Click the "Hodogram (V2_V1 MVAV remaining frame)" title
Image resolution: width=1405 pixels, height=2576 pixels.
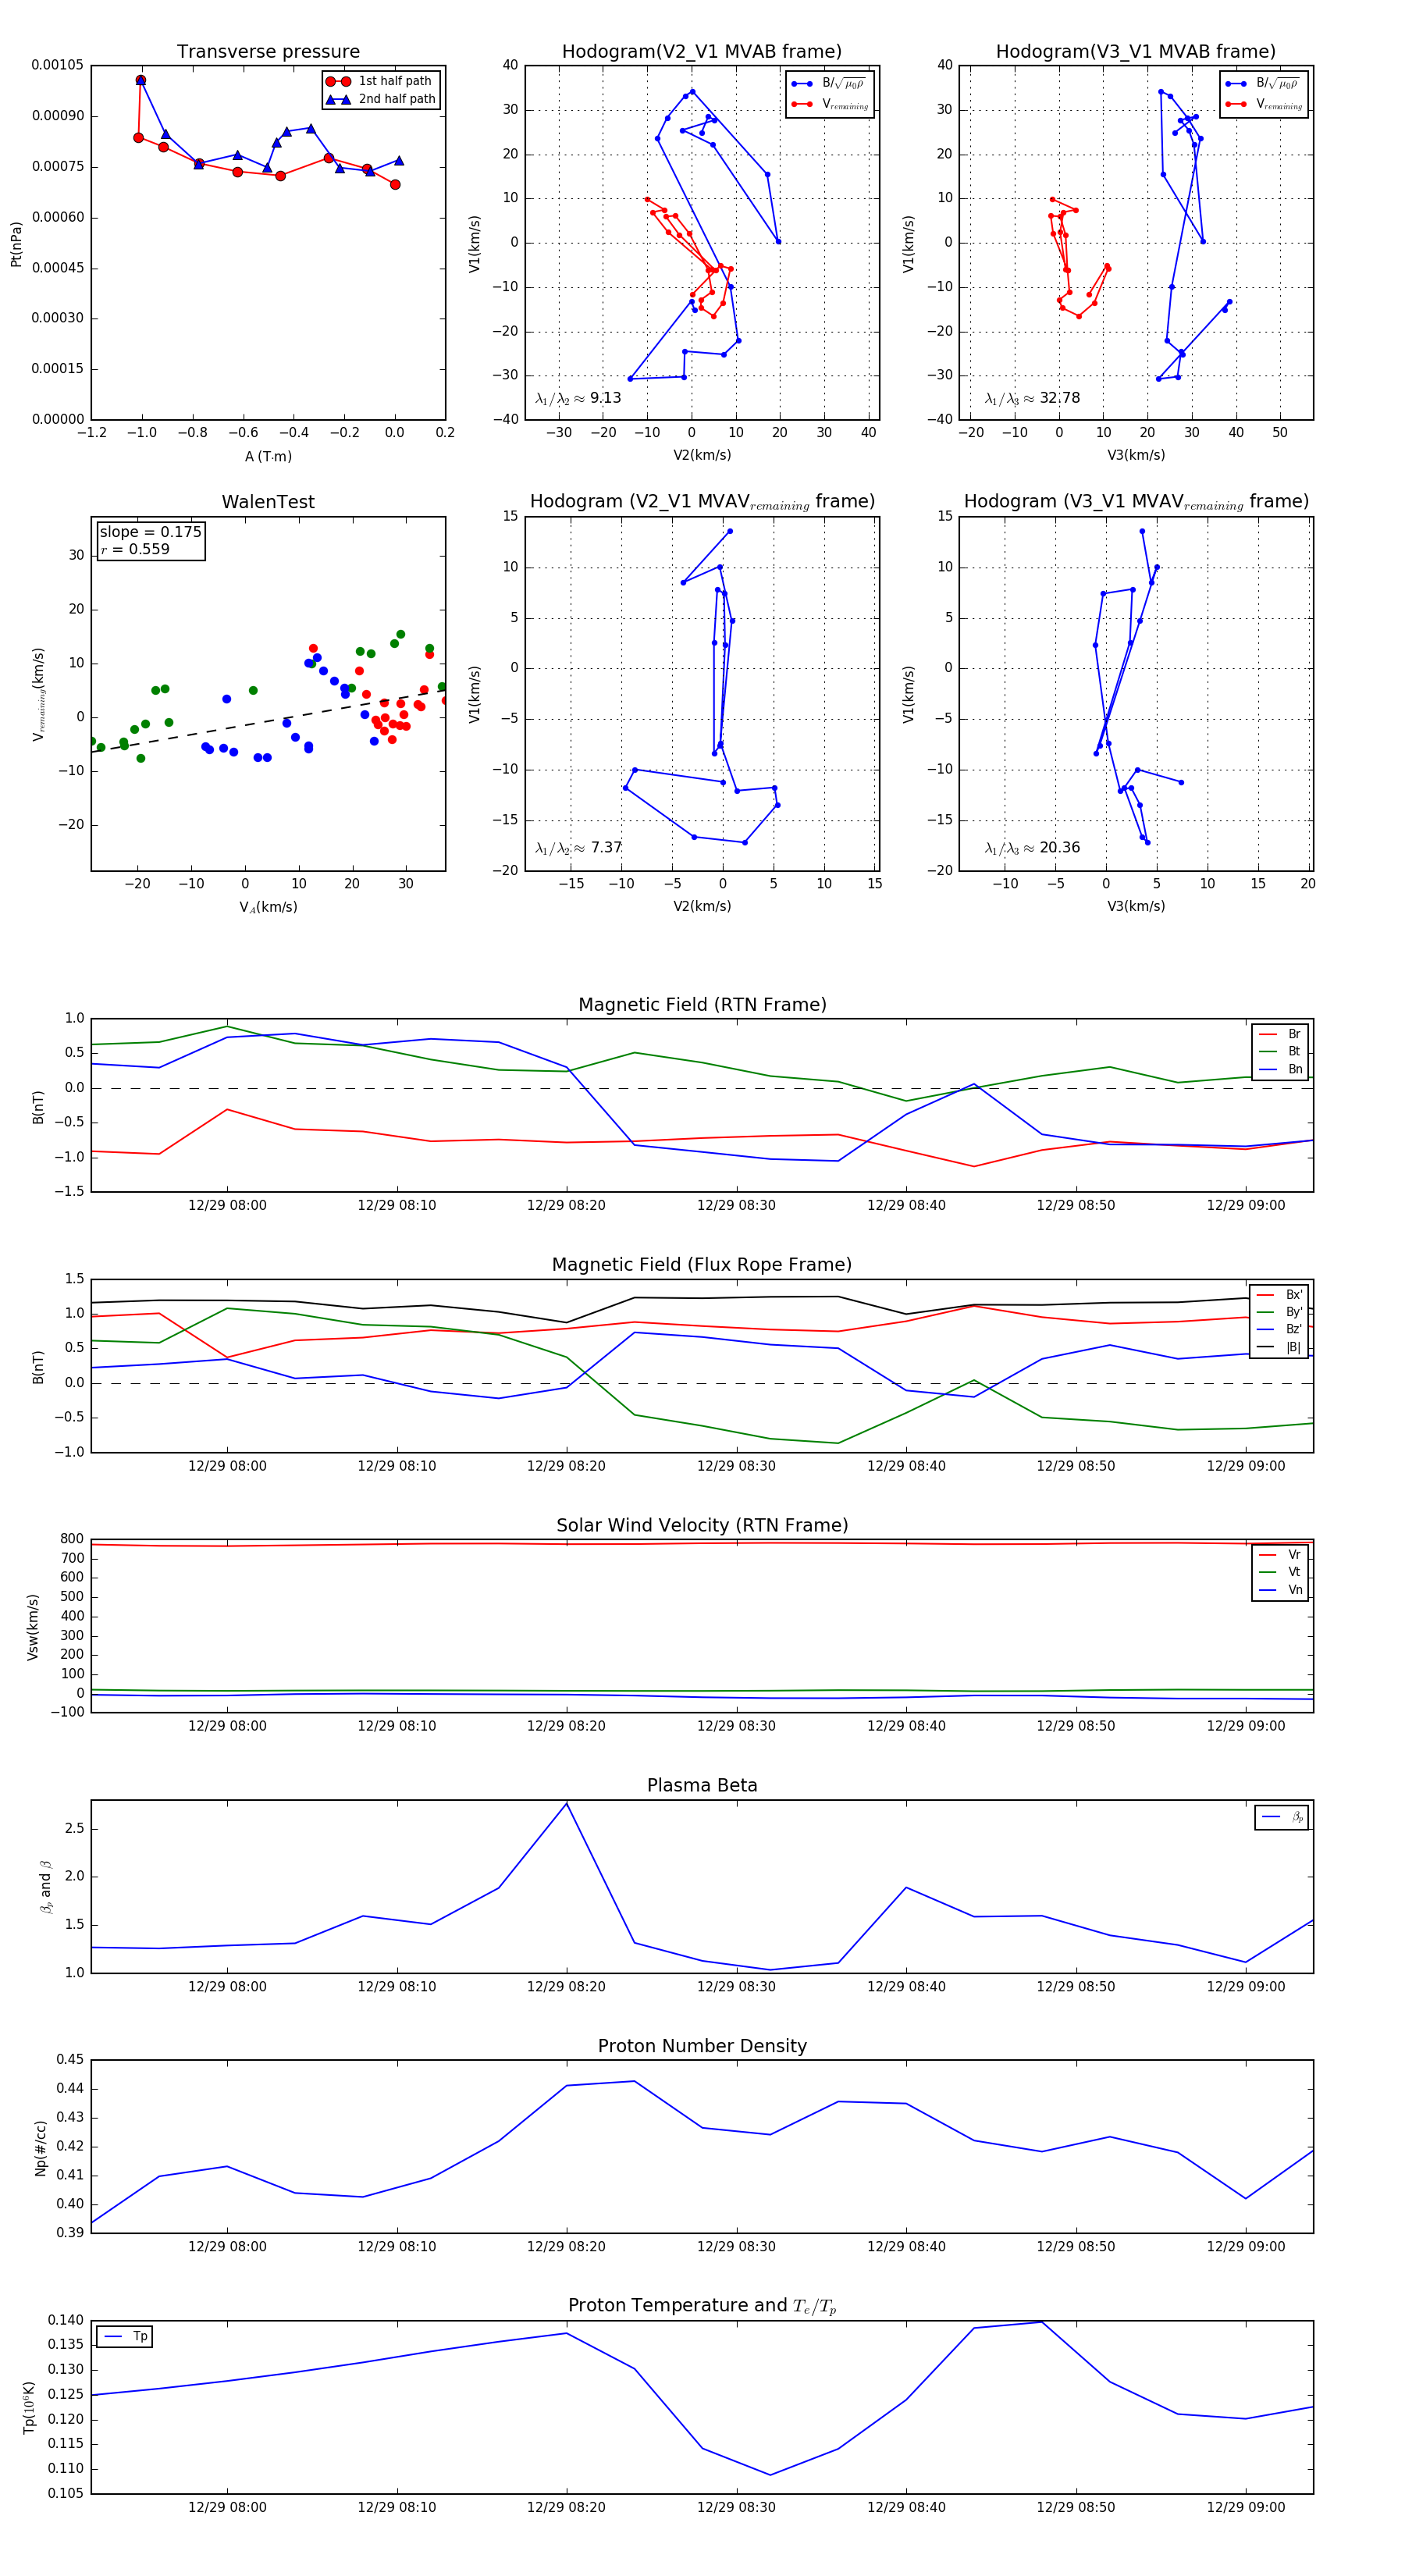(702, 502)
